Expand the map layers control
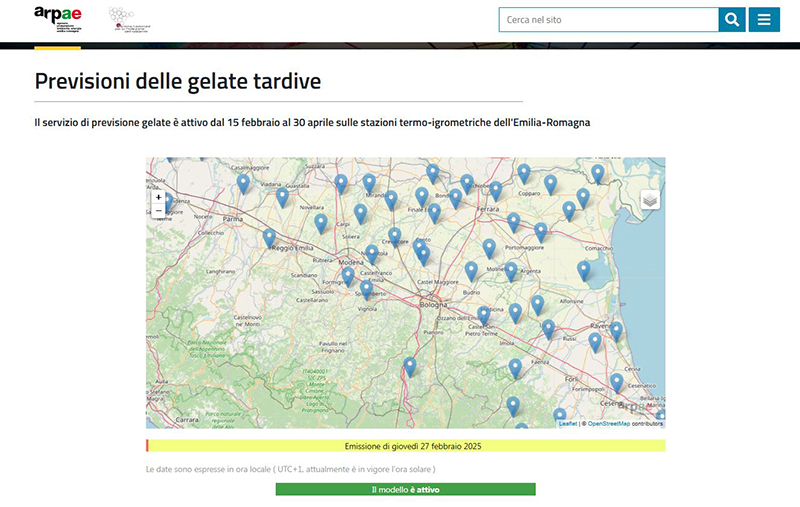 [650, 200]
